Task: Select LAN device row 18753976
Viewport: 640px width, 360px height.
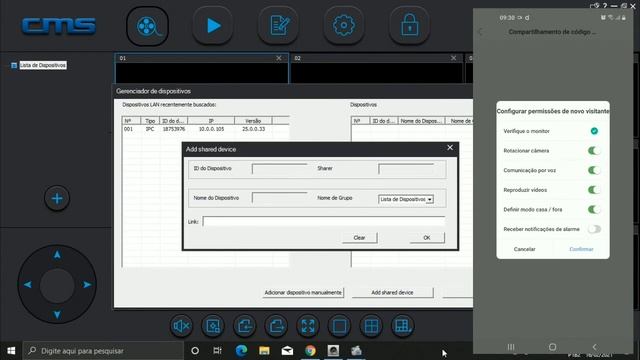Action: (x=205, y=129)
